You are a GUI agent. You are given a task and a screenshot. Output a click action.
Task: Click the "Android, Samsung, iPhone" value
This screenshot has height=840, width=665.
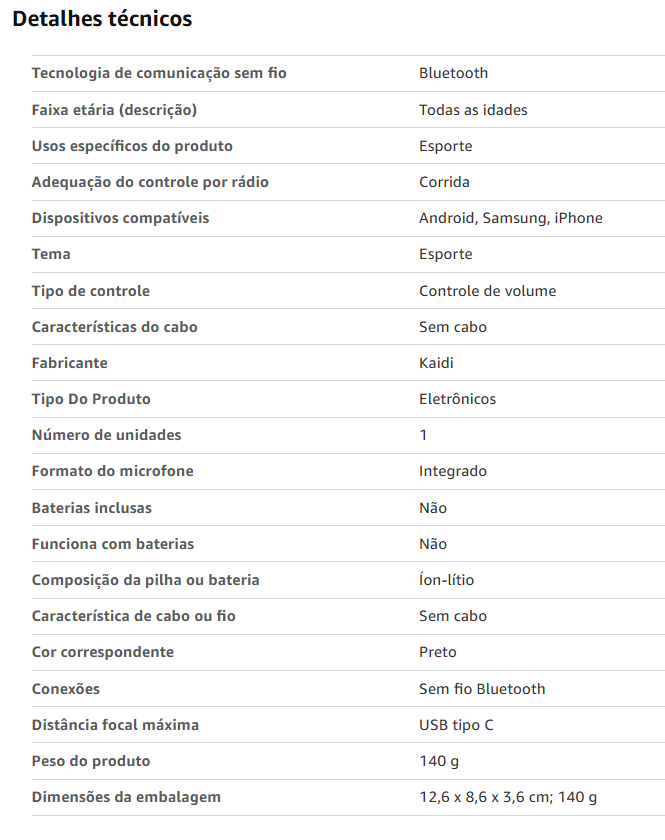click(x=510, y=218)
